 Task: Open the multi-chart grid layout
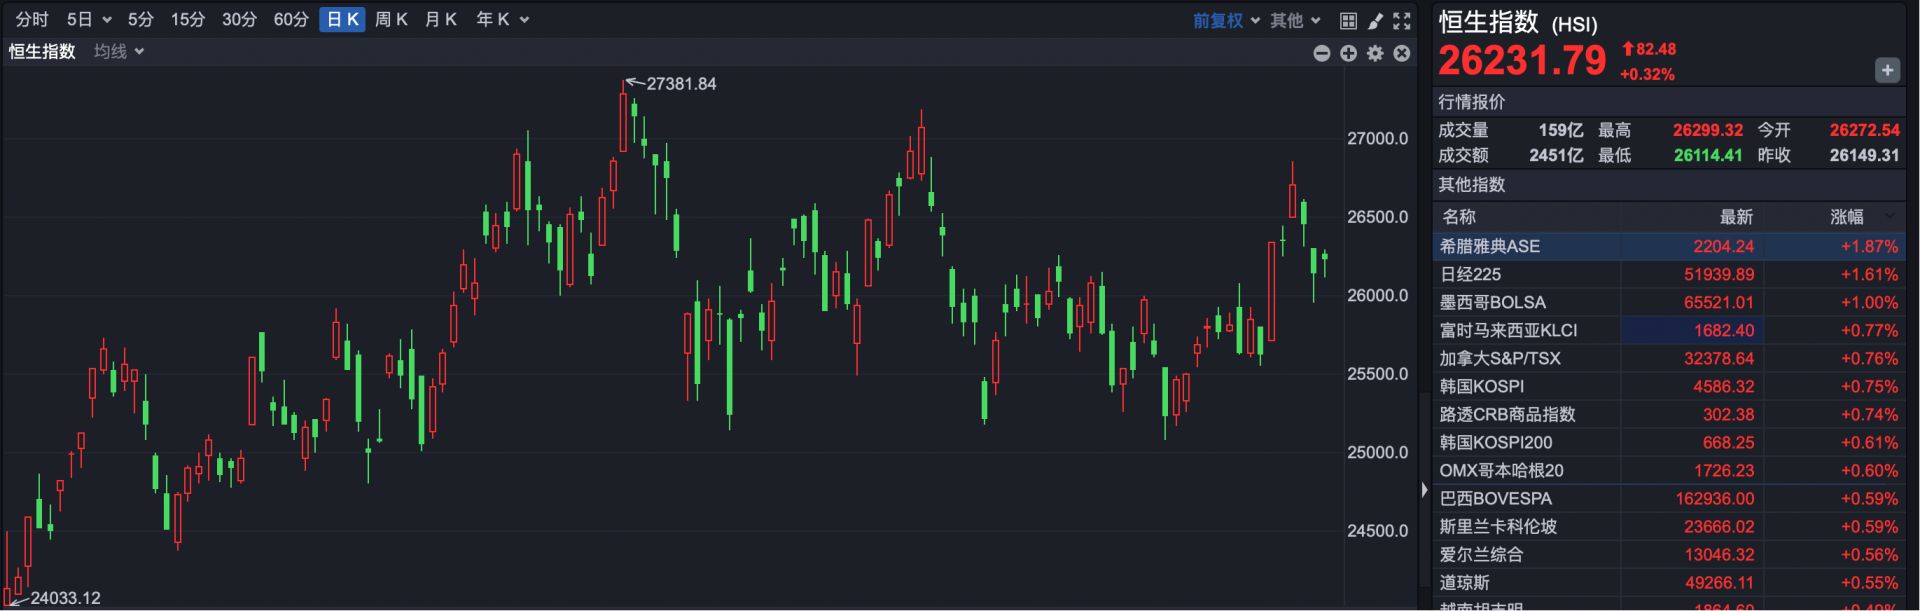point(1348,20)
